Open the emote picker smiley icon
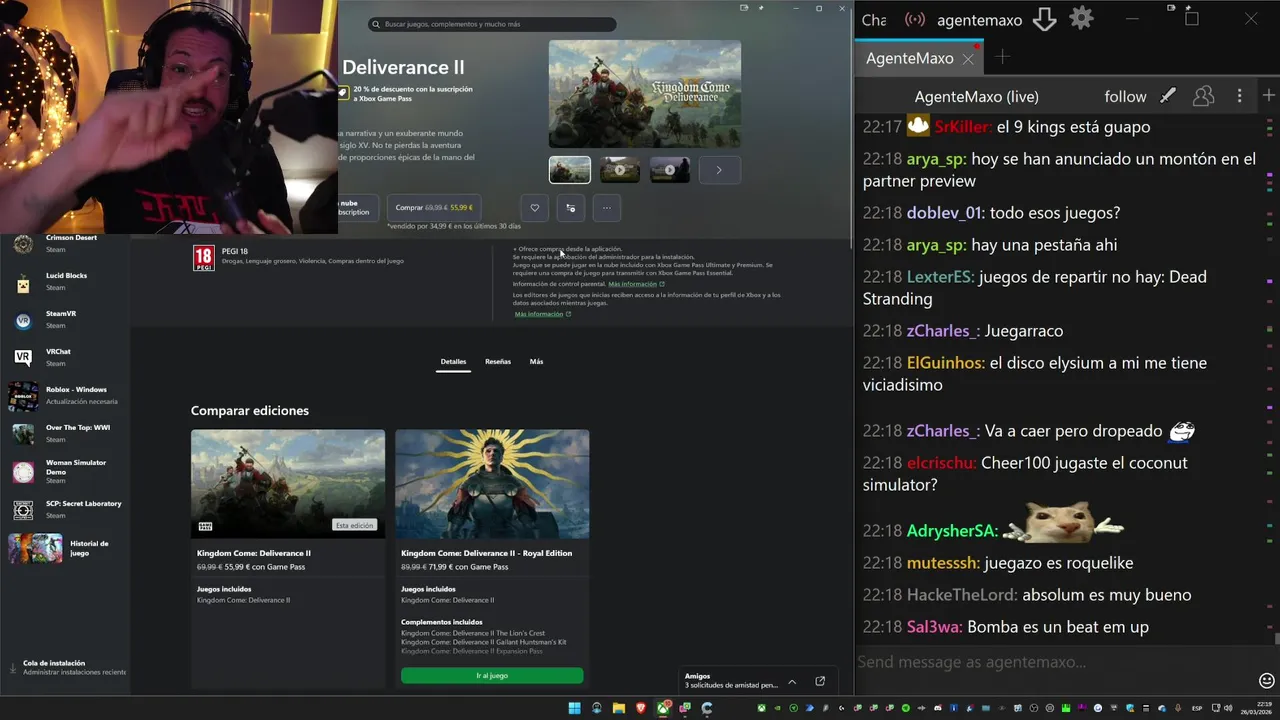Screen dimensions: 1280x720 click(x=1267, y=680)
